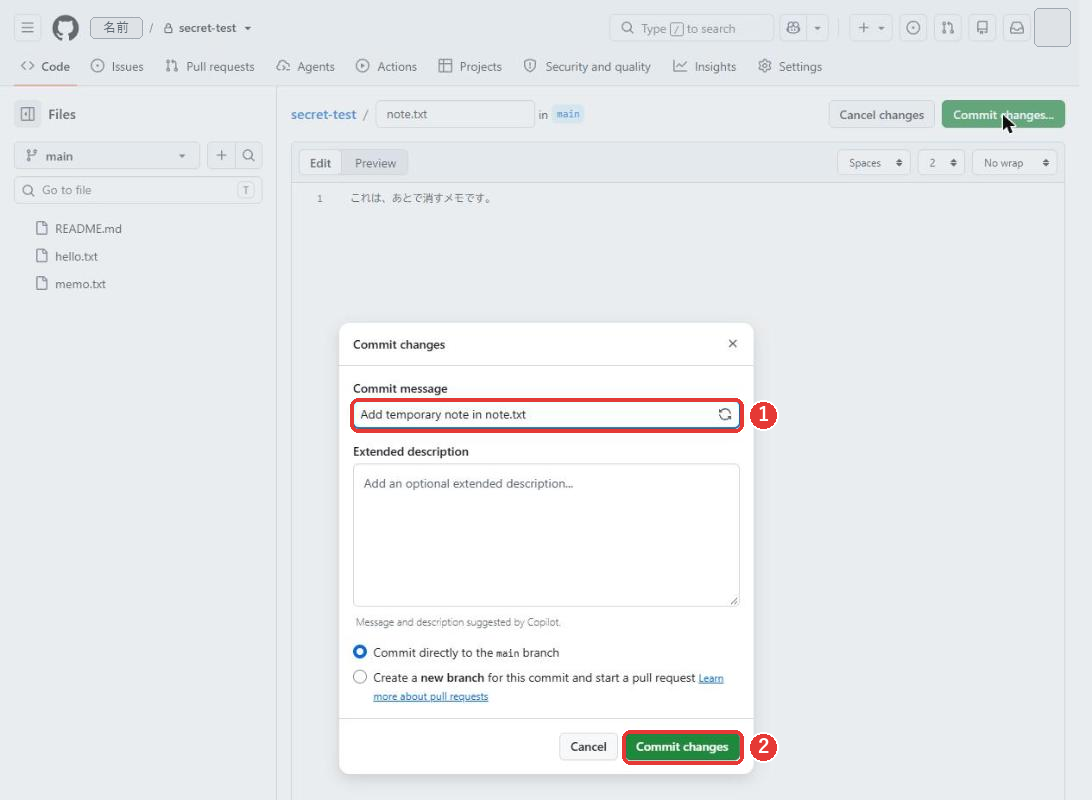
Task: Click the Commit changes... header button
Action: [1003, 115]
